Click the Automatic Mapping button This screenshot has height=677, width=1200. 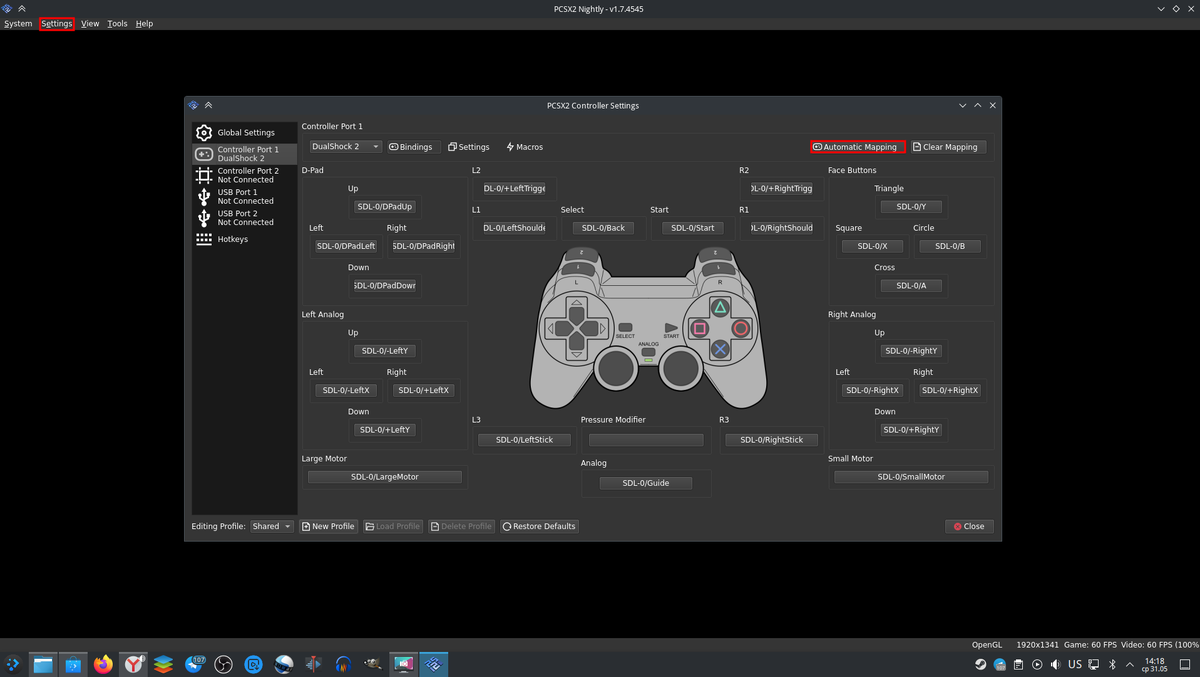pos(857,147)
